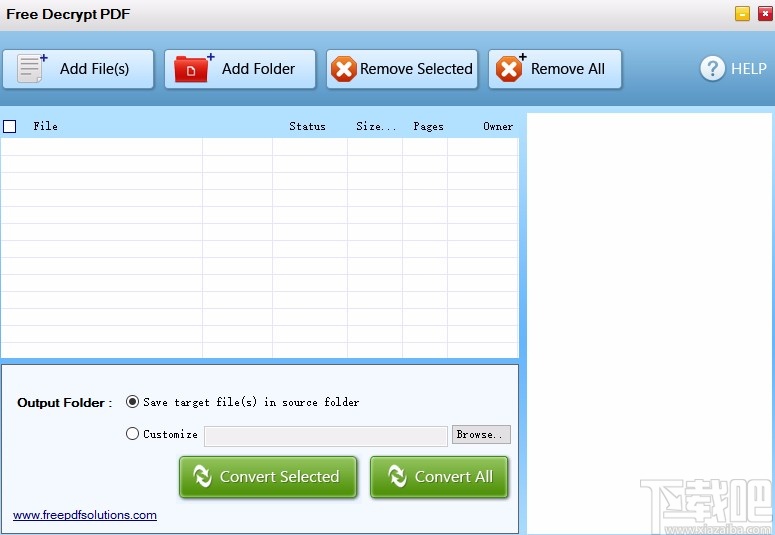Sort by the Status column header
This screenshot has width=775, height=535.
(x=307, y=126)
